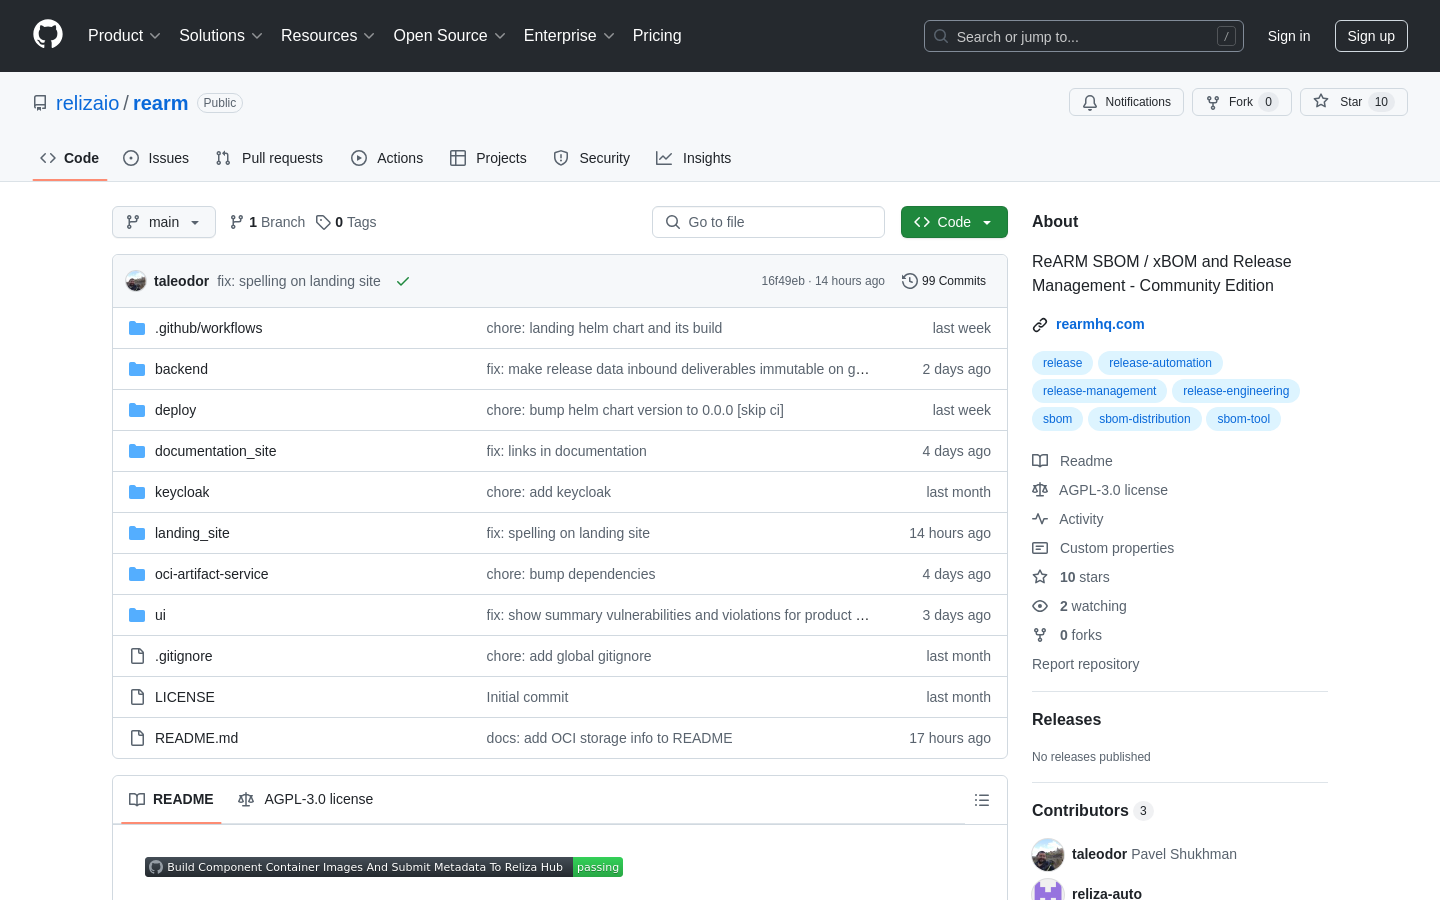Open the README outline list icon
The height and width of the screenshot is (900, 1440).
[982, 800]
